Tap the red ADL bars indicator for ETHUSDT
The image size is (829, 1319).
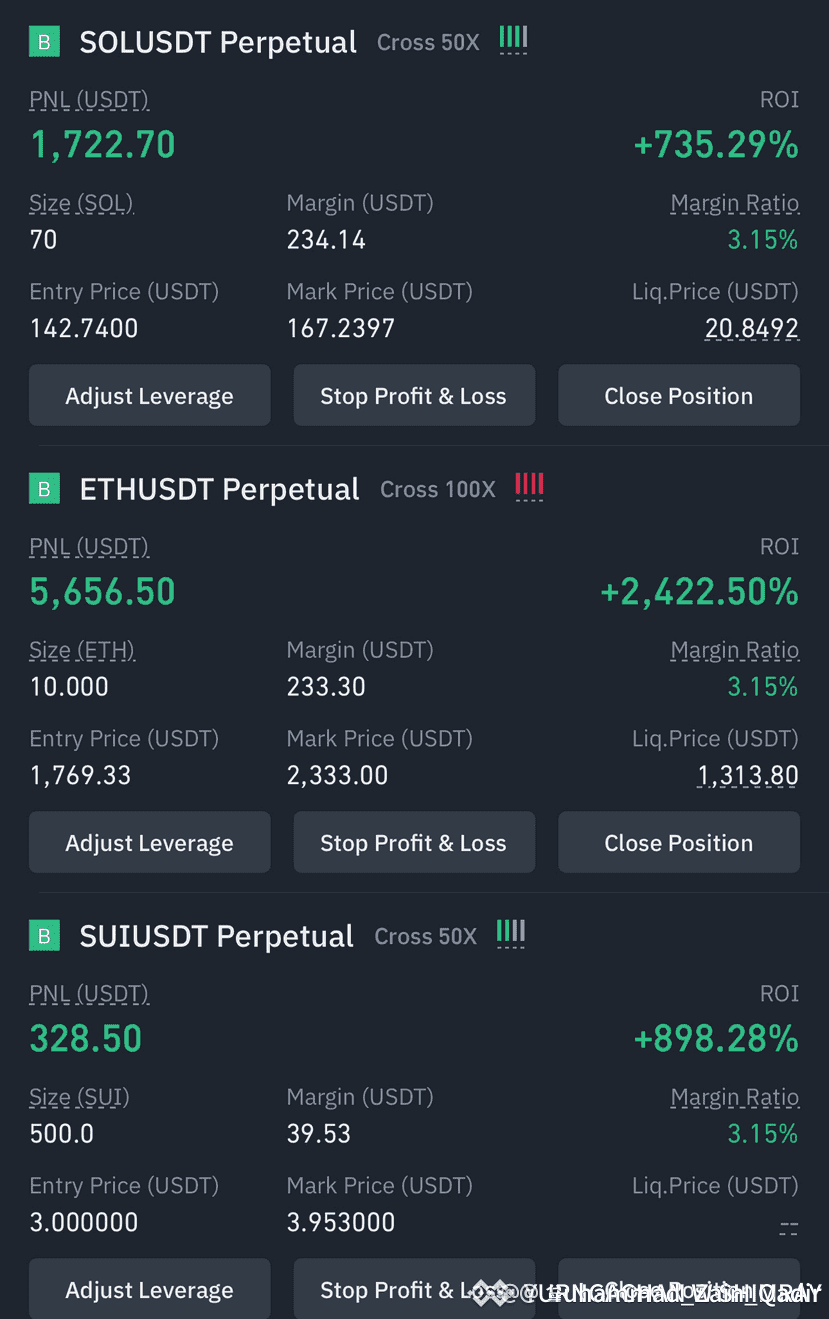529,487
